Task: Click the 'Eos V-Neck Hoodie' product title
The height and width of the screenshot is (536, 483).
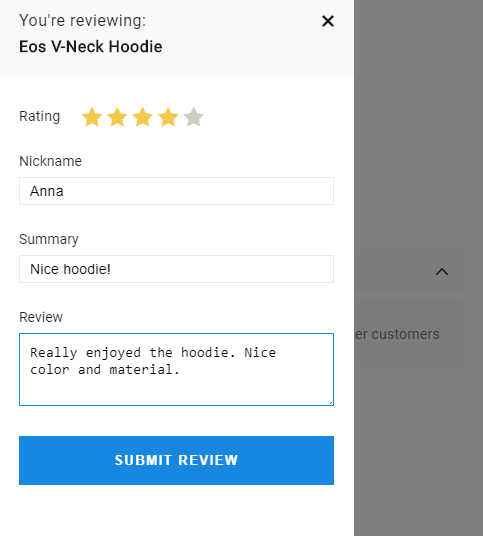Action: tap(91, 46)
